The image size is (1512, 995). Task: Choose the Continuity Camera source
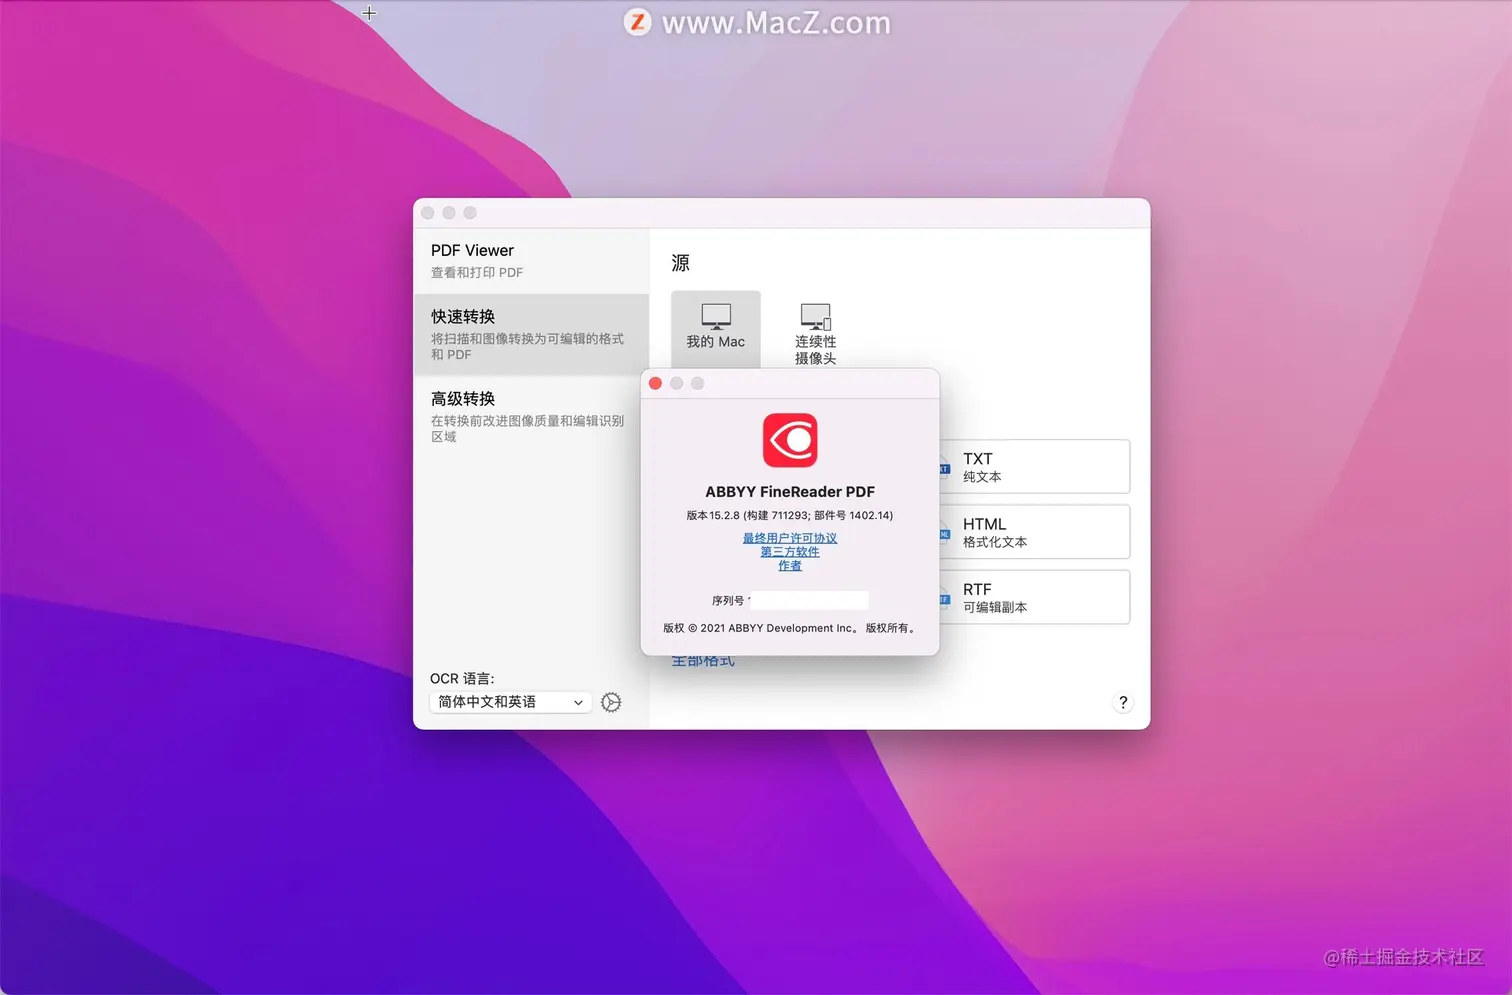(815, 334)
